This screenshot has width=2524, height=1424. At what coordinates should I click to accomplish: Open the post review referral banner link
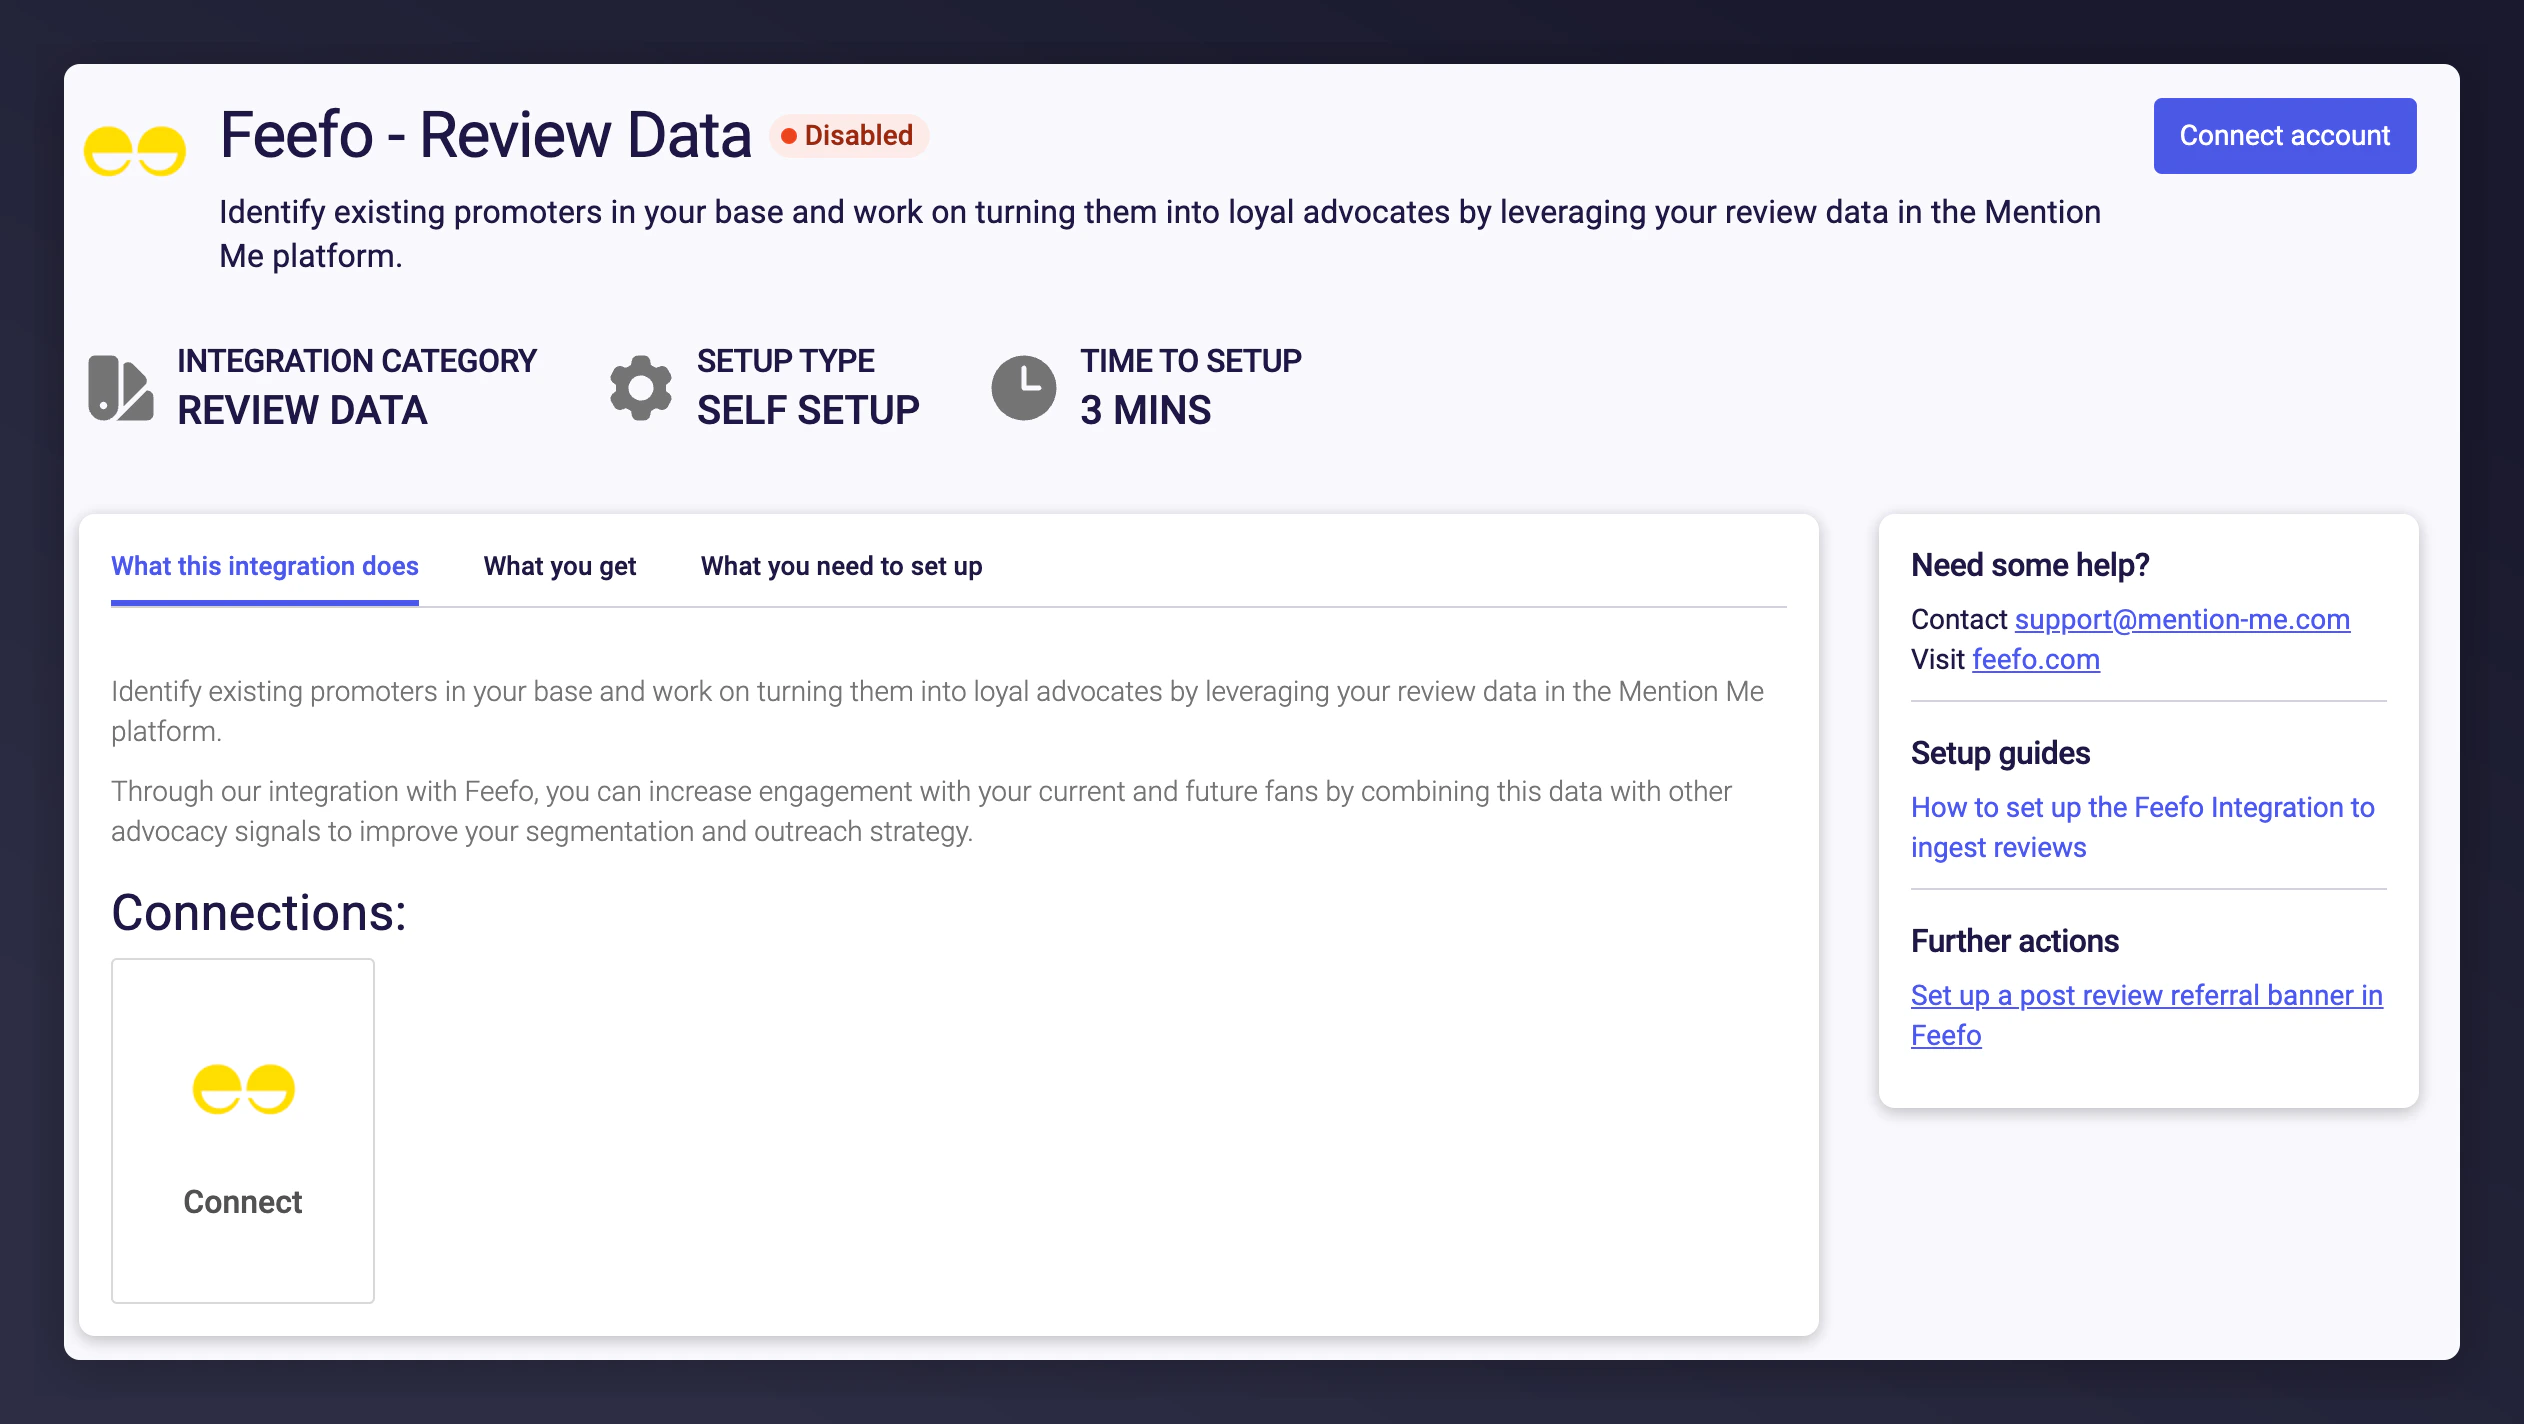pos(2146,1015)
